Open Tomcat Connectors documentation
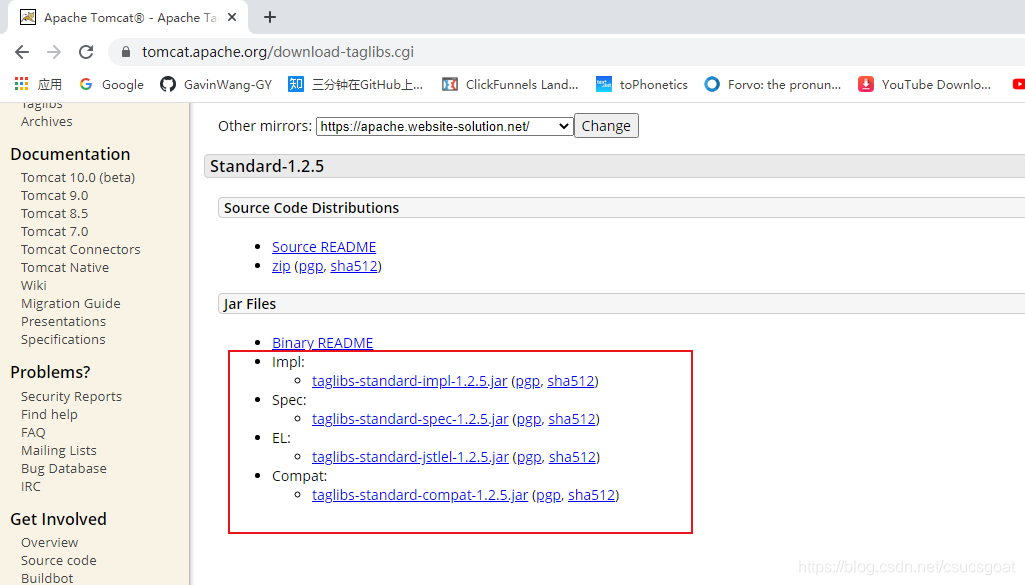 coord(80,250)
